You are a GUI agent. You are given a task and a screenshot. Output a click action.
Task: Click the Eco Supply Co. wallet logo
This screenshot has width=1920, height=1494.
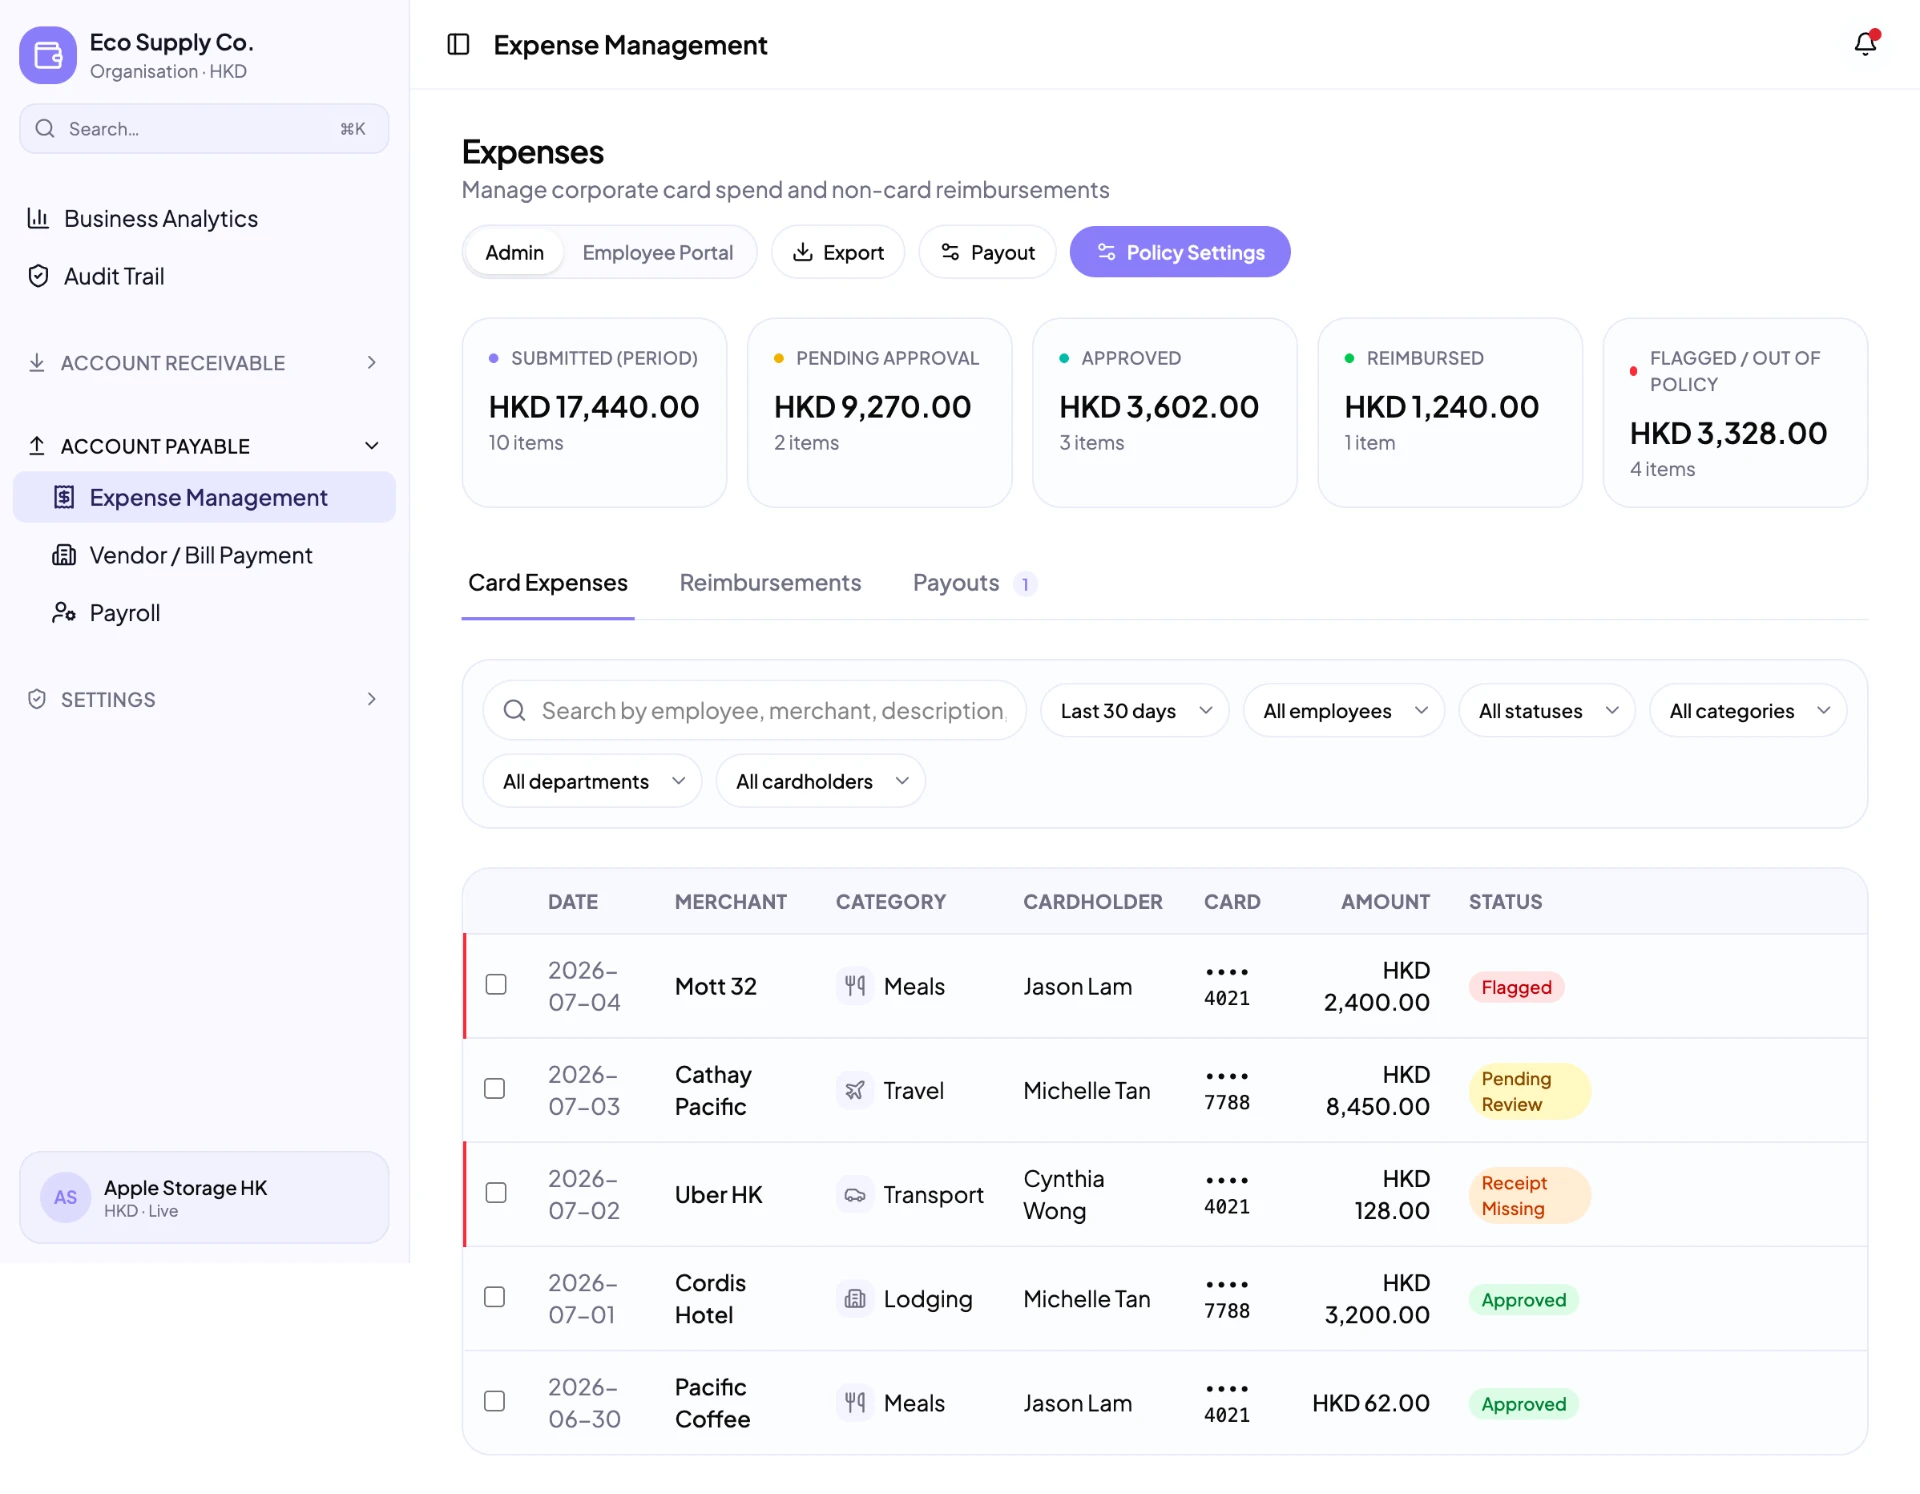pyautogui.click(x=48, y=55)
